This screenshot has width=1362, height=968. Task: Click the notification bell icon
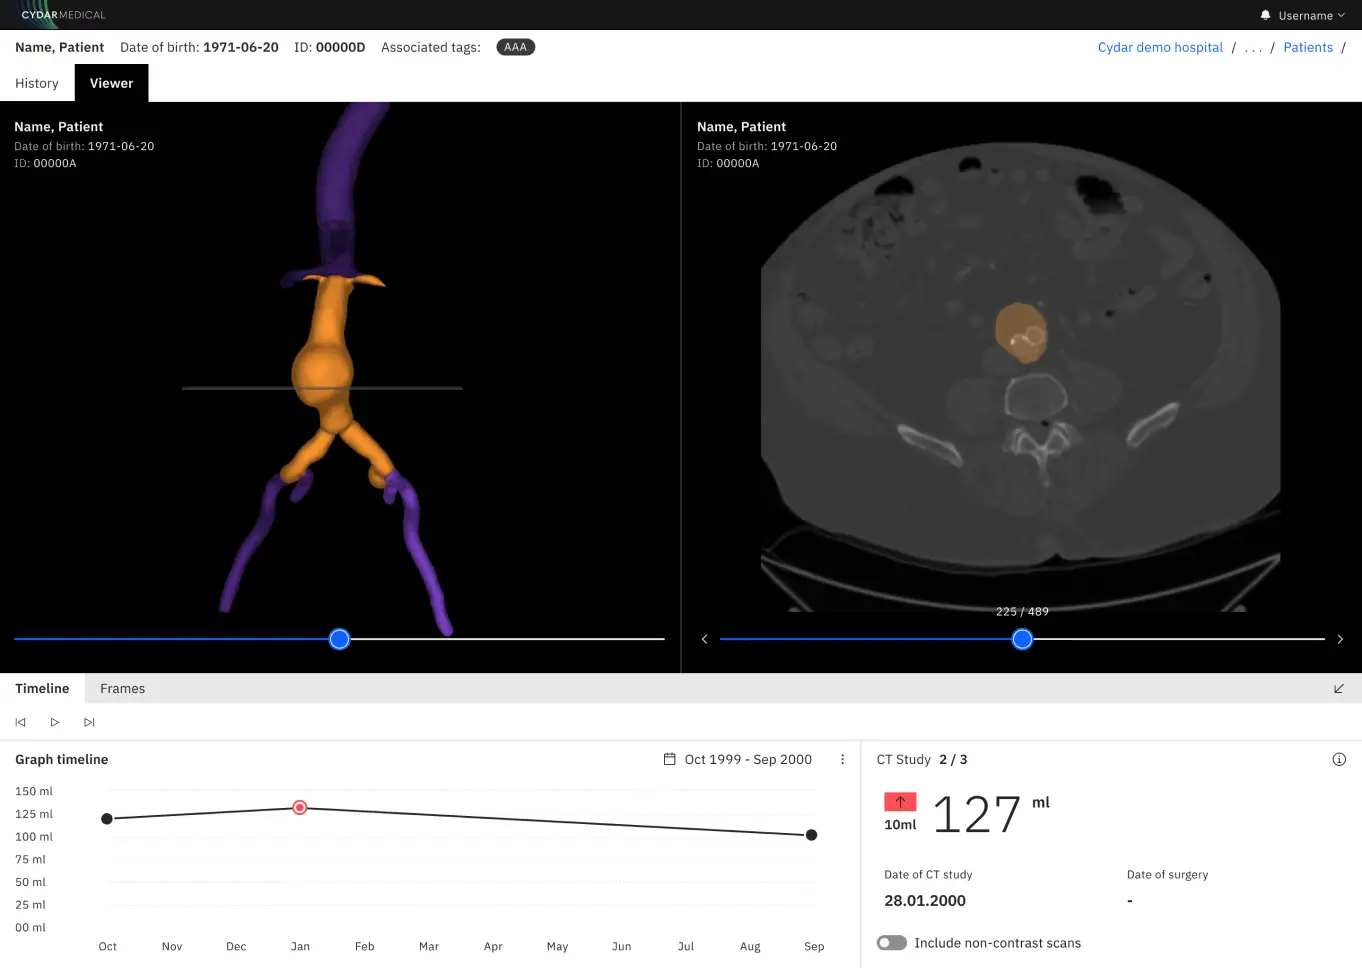click(x=1265, y=15)
